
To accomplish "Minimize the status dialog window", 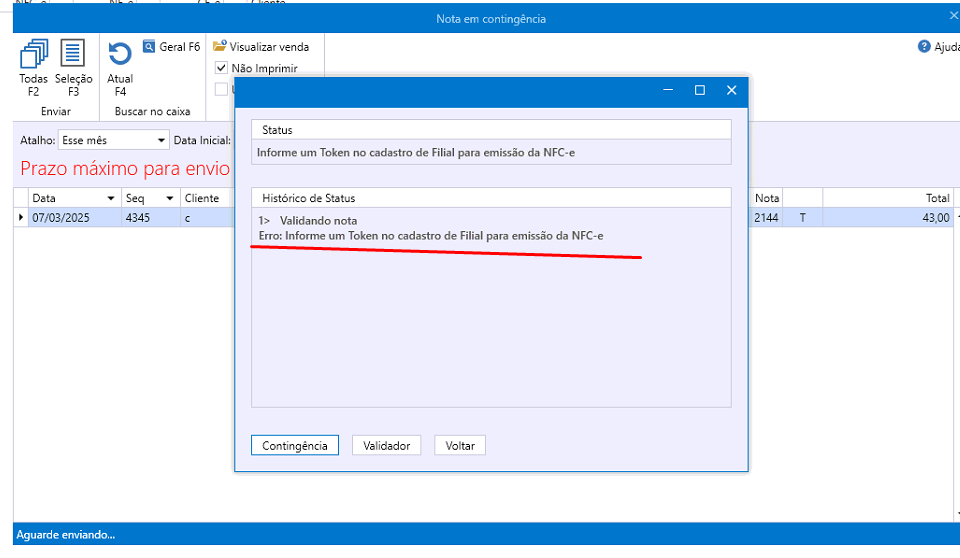I will point(668,90).
